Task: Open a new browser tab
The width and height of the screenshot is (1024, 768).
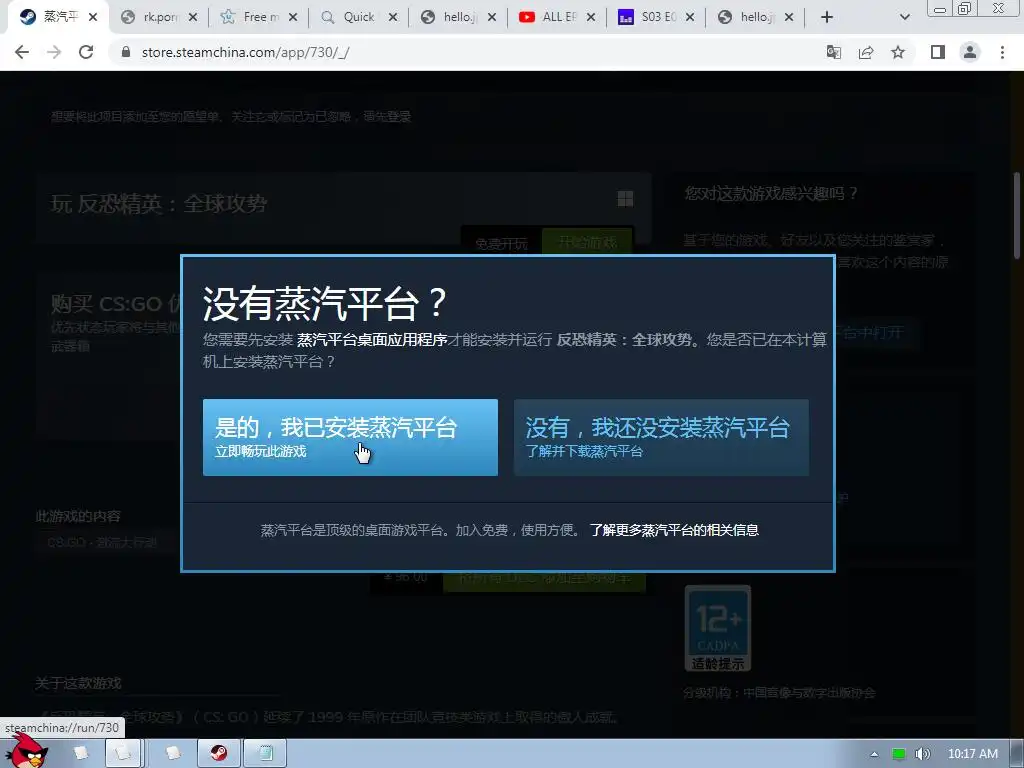Action: click(827, 17)
